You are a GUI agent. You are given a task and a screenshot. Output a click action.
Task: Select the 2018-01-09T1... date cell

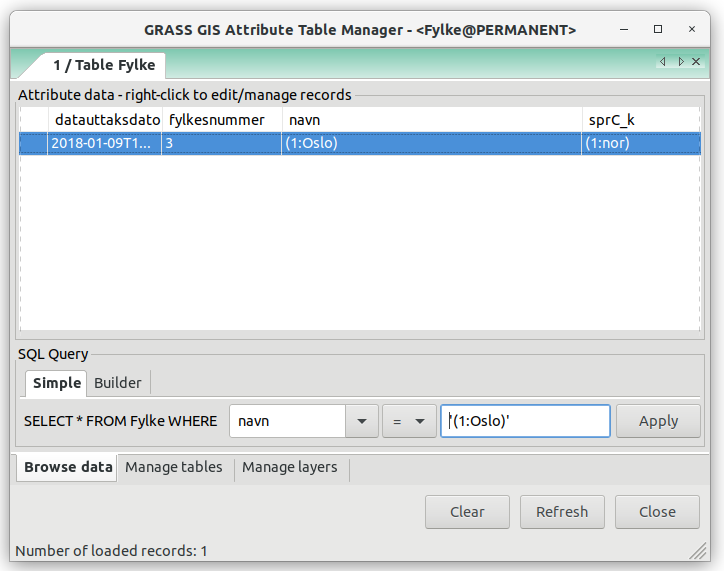point(105,143)
